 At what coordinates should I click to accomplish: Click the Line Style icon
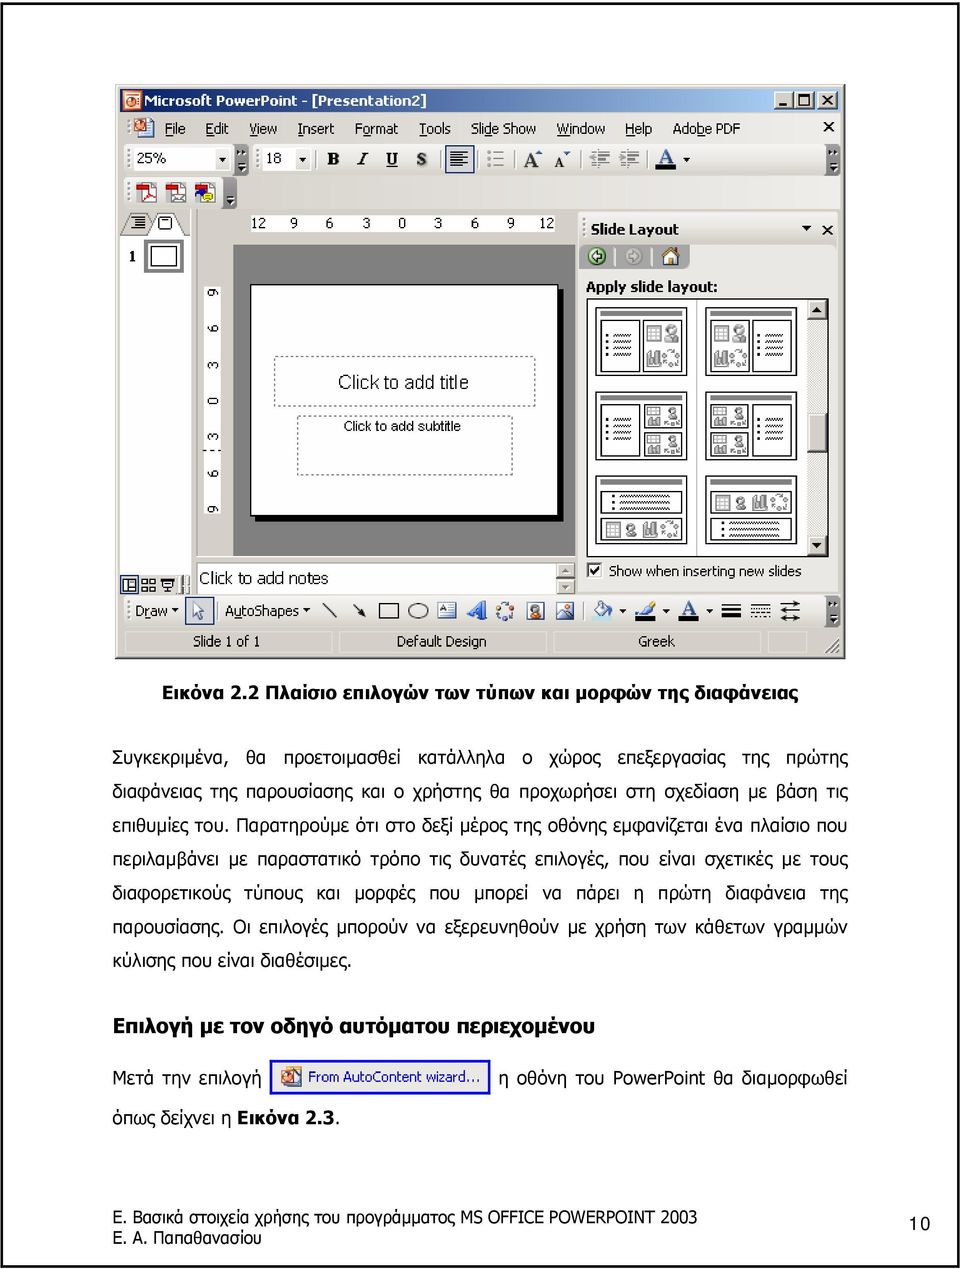pyautogui.click(x=731, y=610)
